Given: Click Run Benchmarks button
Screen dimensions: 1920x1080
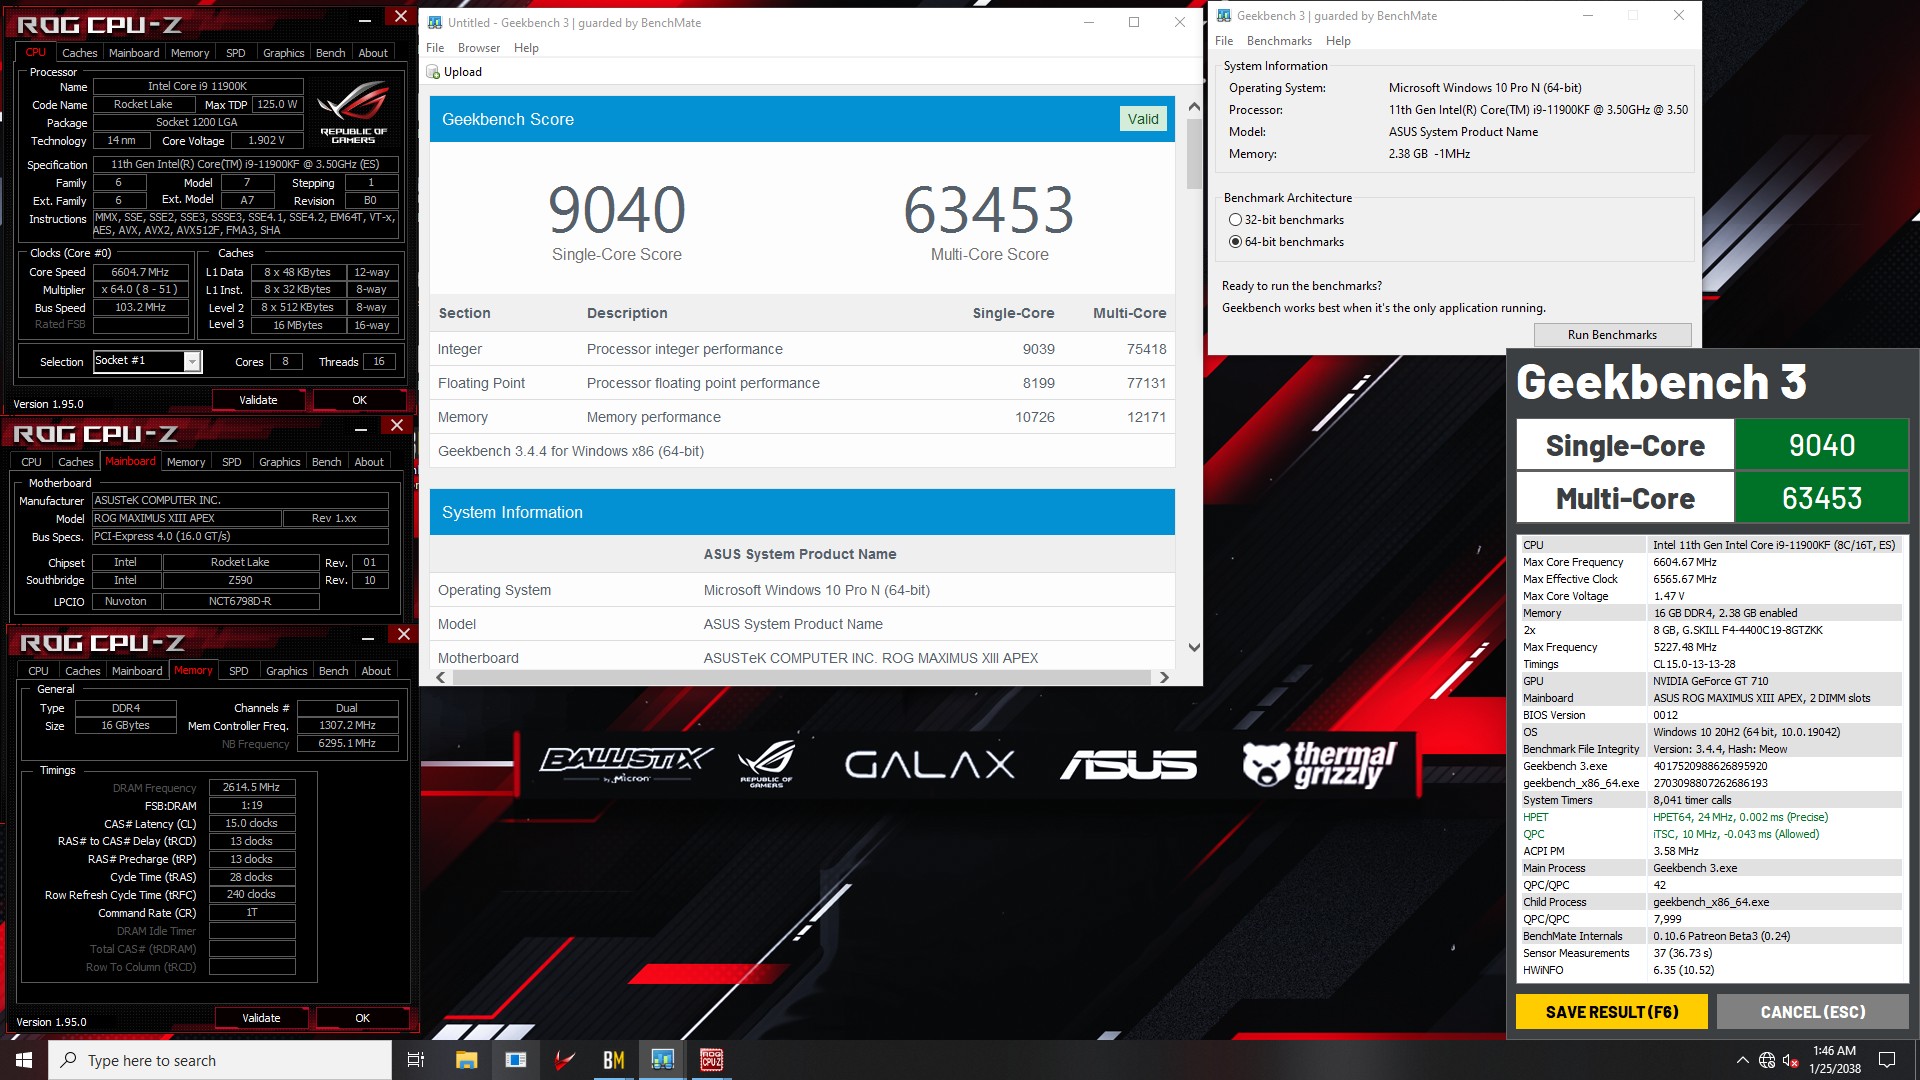Looking at the screenshot, I should (x=1612, y=335).
